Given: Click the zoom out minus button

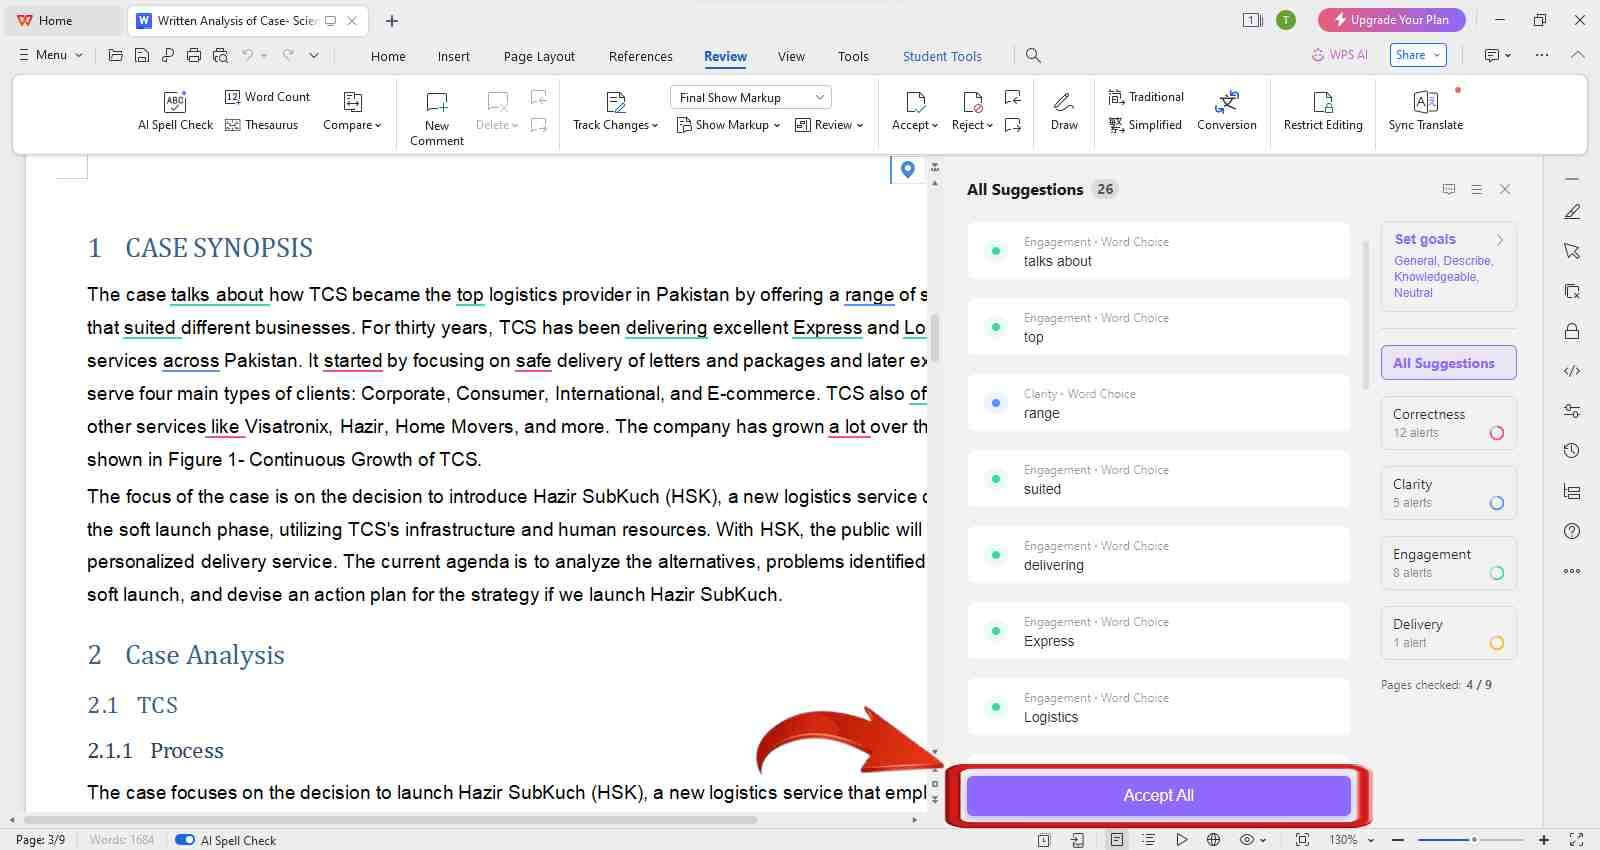Looking at the screenshot, I should (x=1398, y=840).
